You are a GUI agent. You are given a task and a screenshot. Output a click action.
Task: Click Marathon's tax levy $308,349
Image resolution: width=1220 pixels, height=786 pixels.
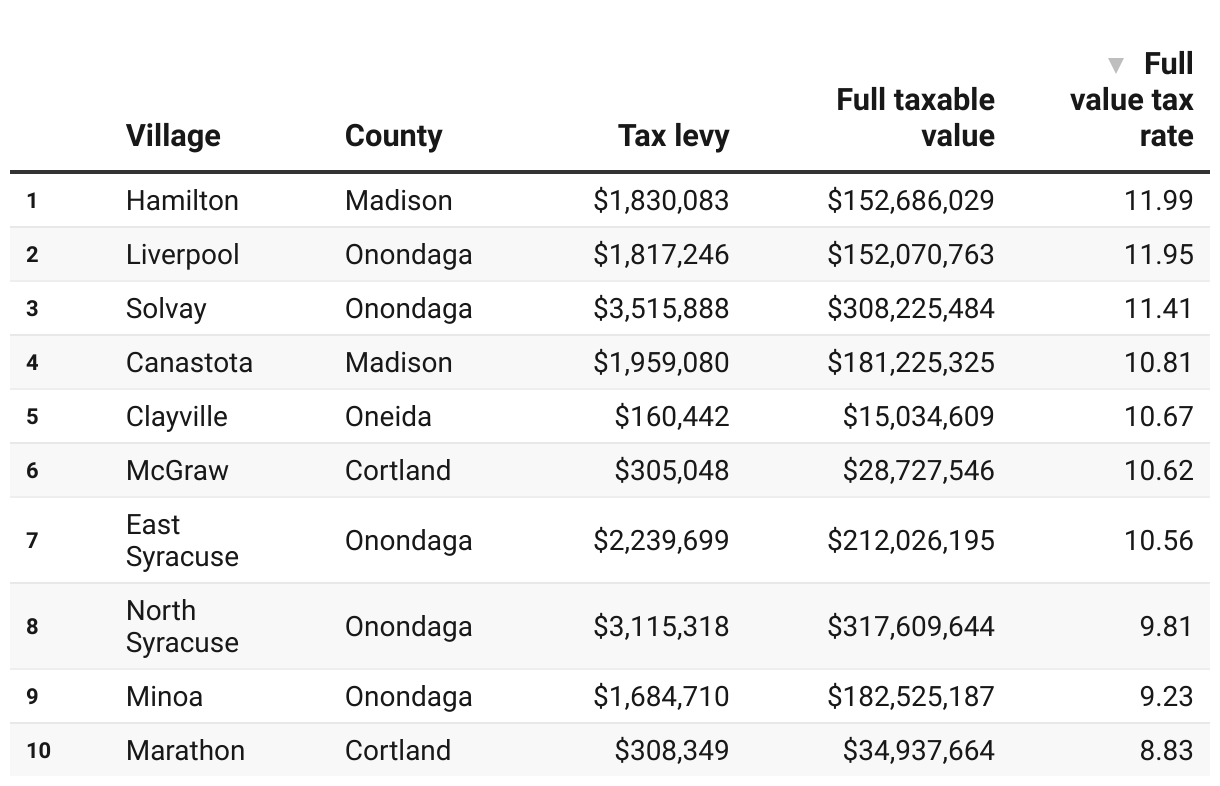pos(672,750)
